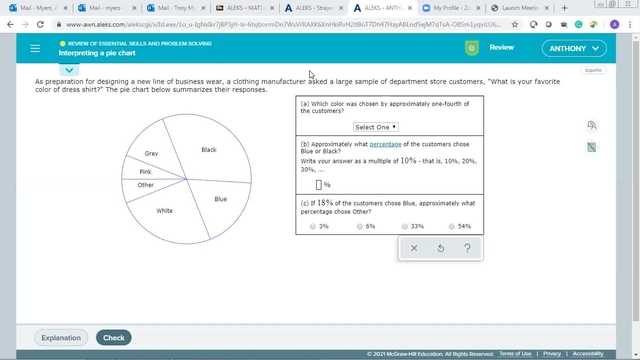Switch to the My Profile Zoom tab
The height and width of the screenshot is (360, 640).
[451, 8]
